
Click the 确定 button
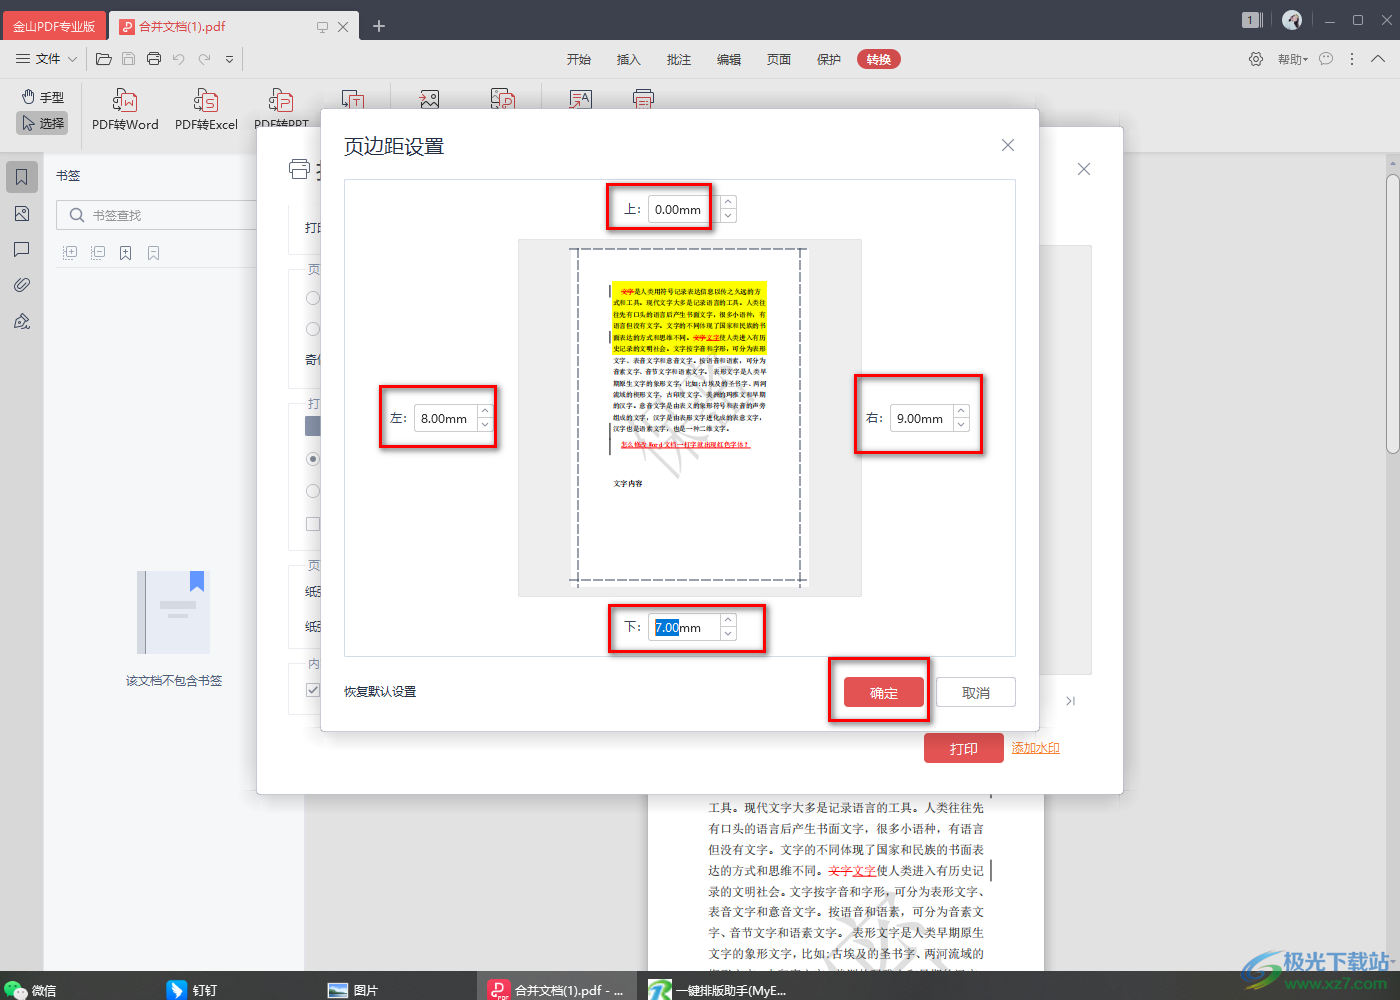(884, 692)
